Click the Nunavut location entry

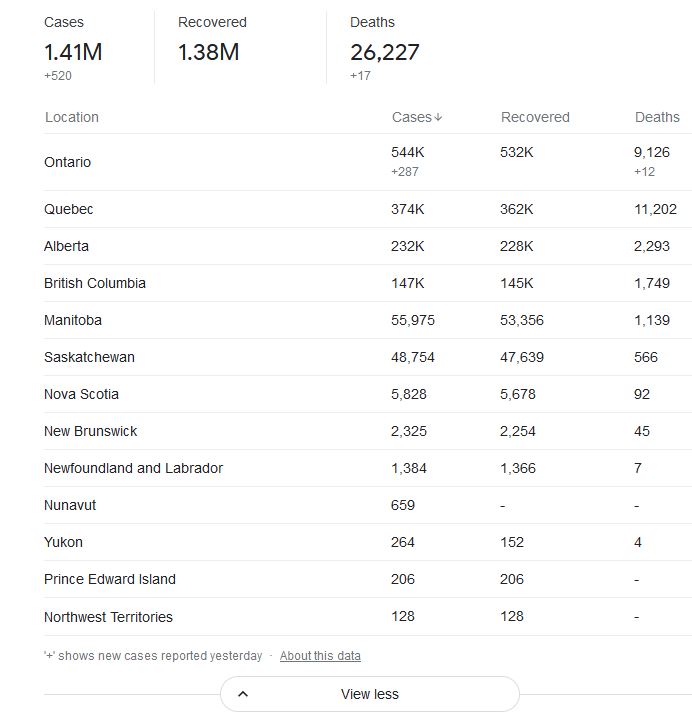[70, 505]
